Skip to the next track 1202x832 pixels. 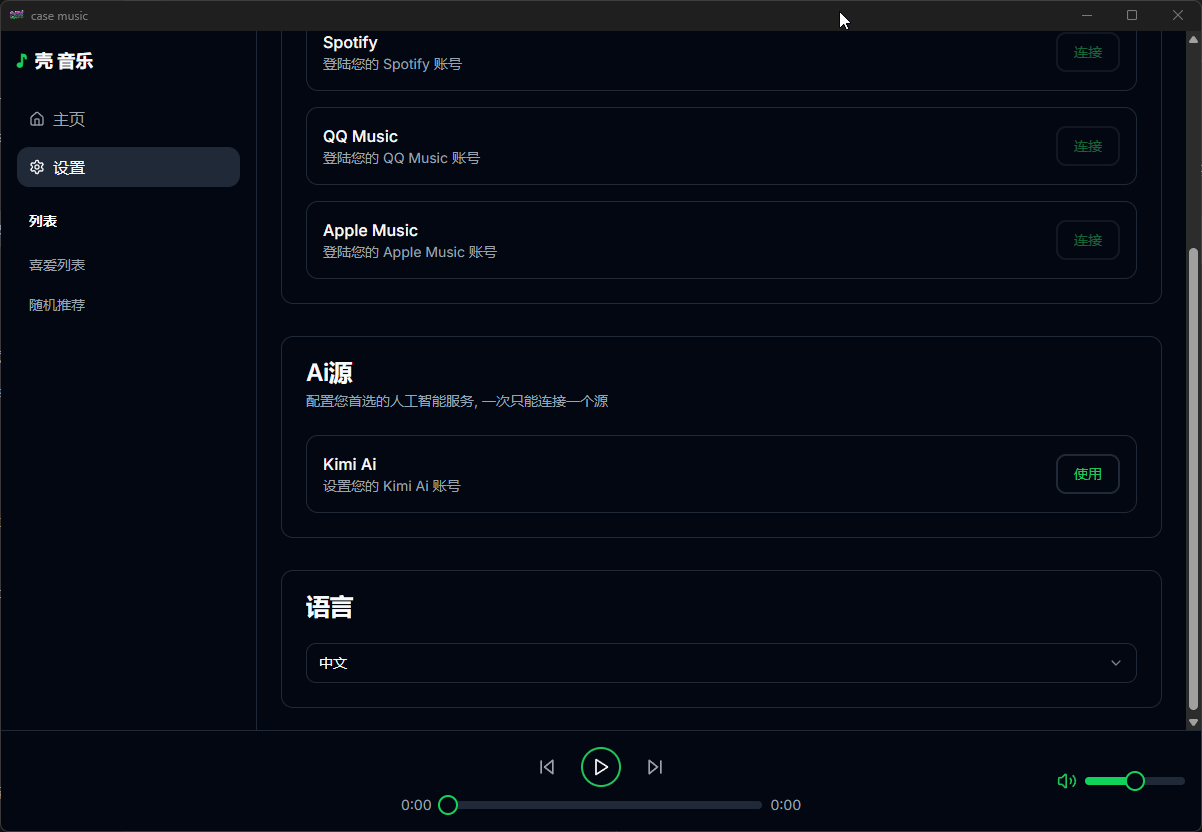click(x=655, y=767)
